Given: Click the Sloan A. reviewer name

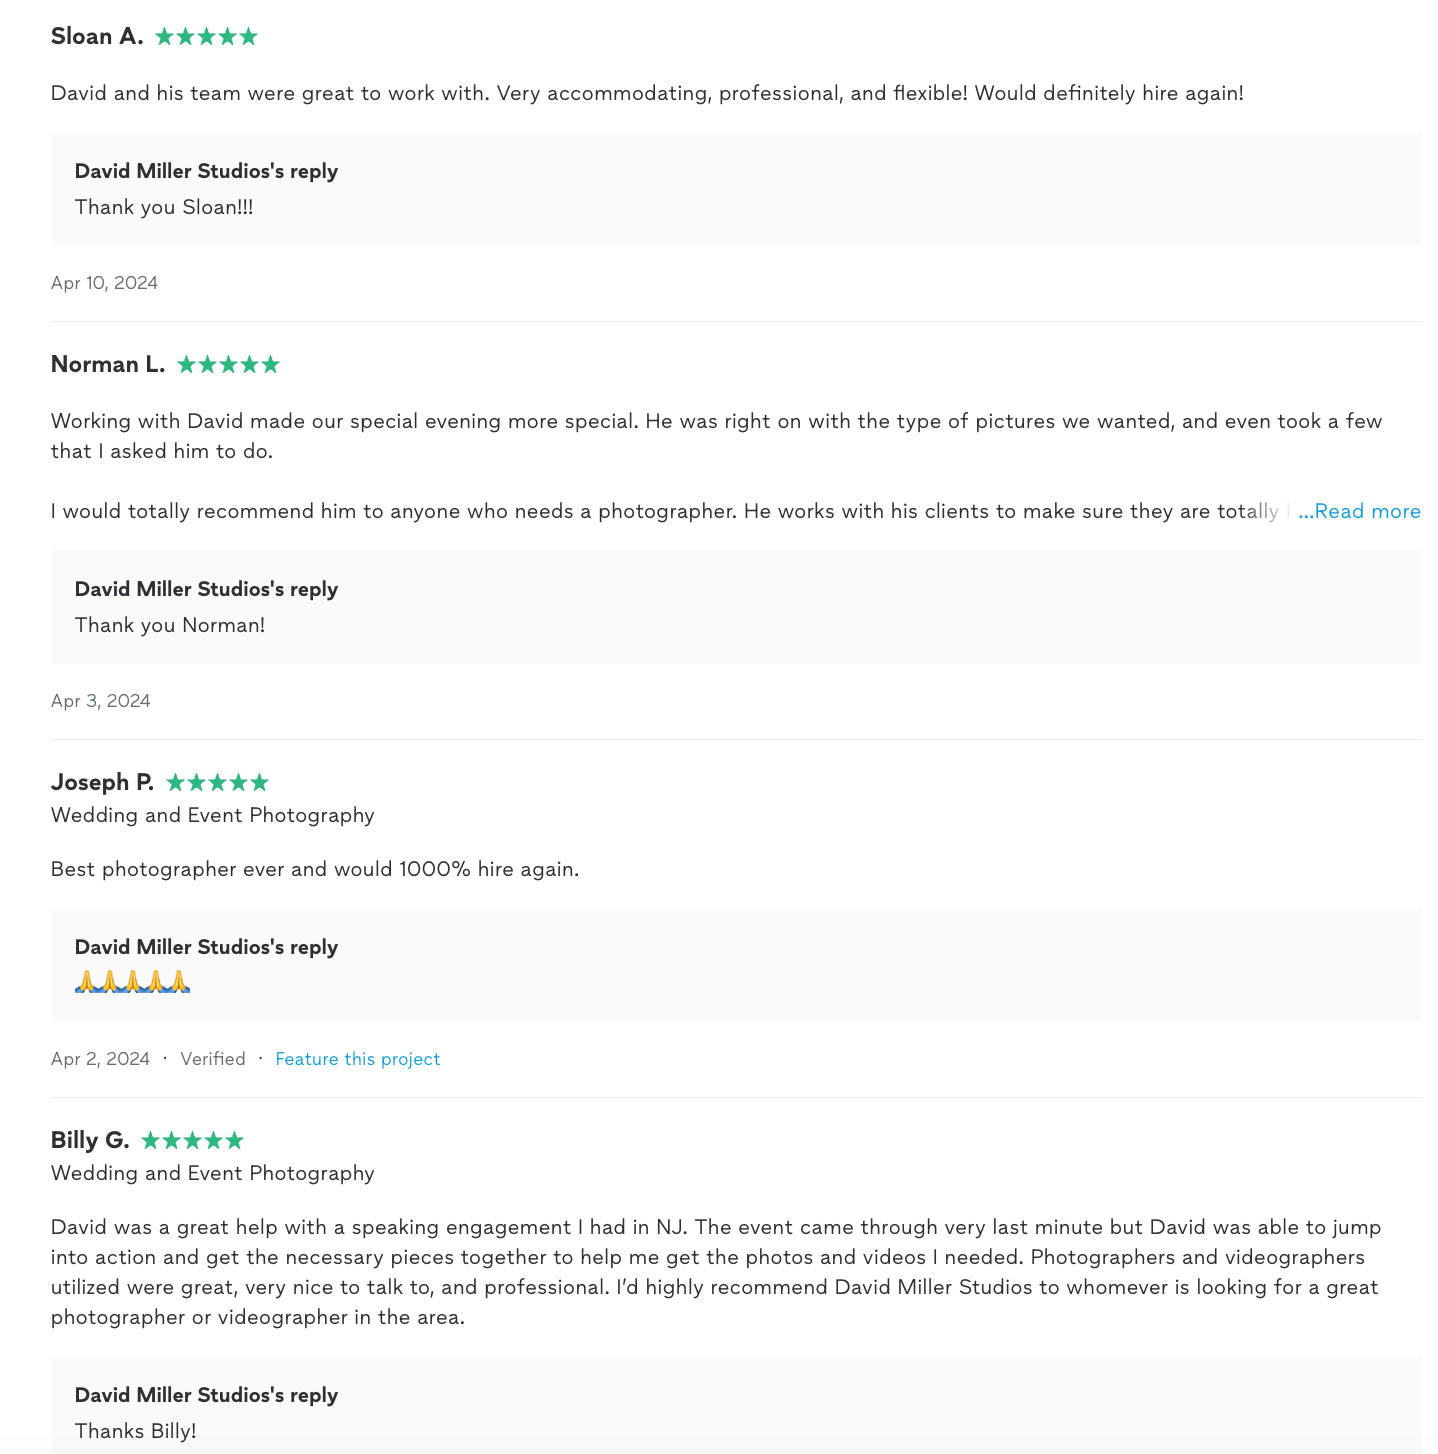Looking at the screenshot, I should [x=97, y=37].
